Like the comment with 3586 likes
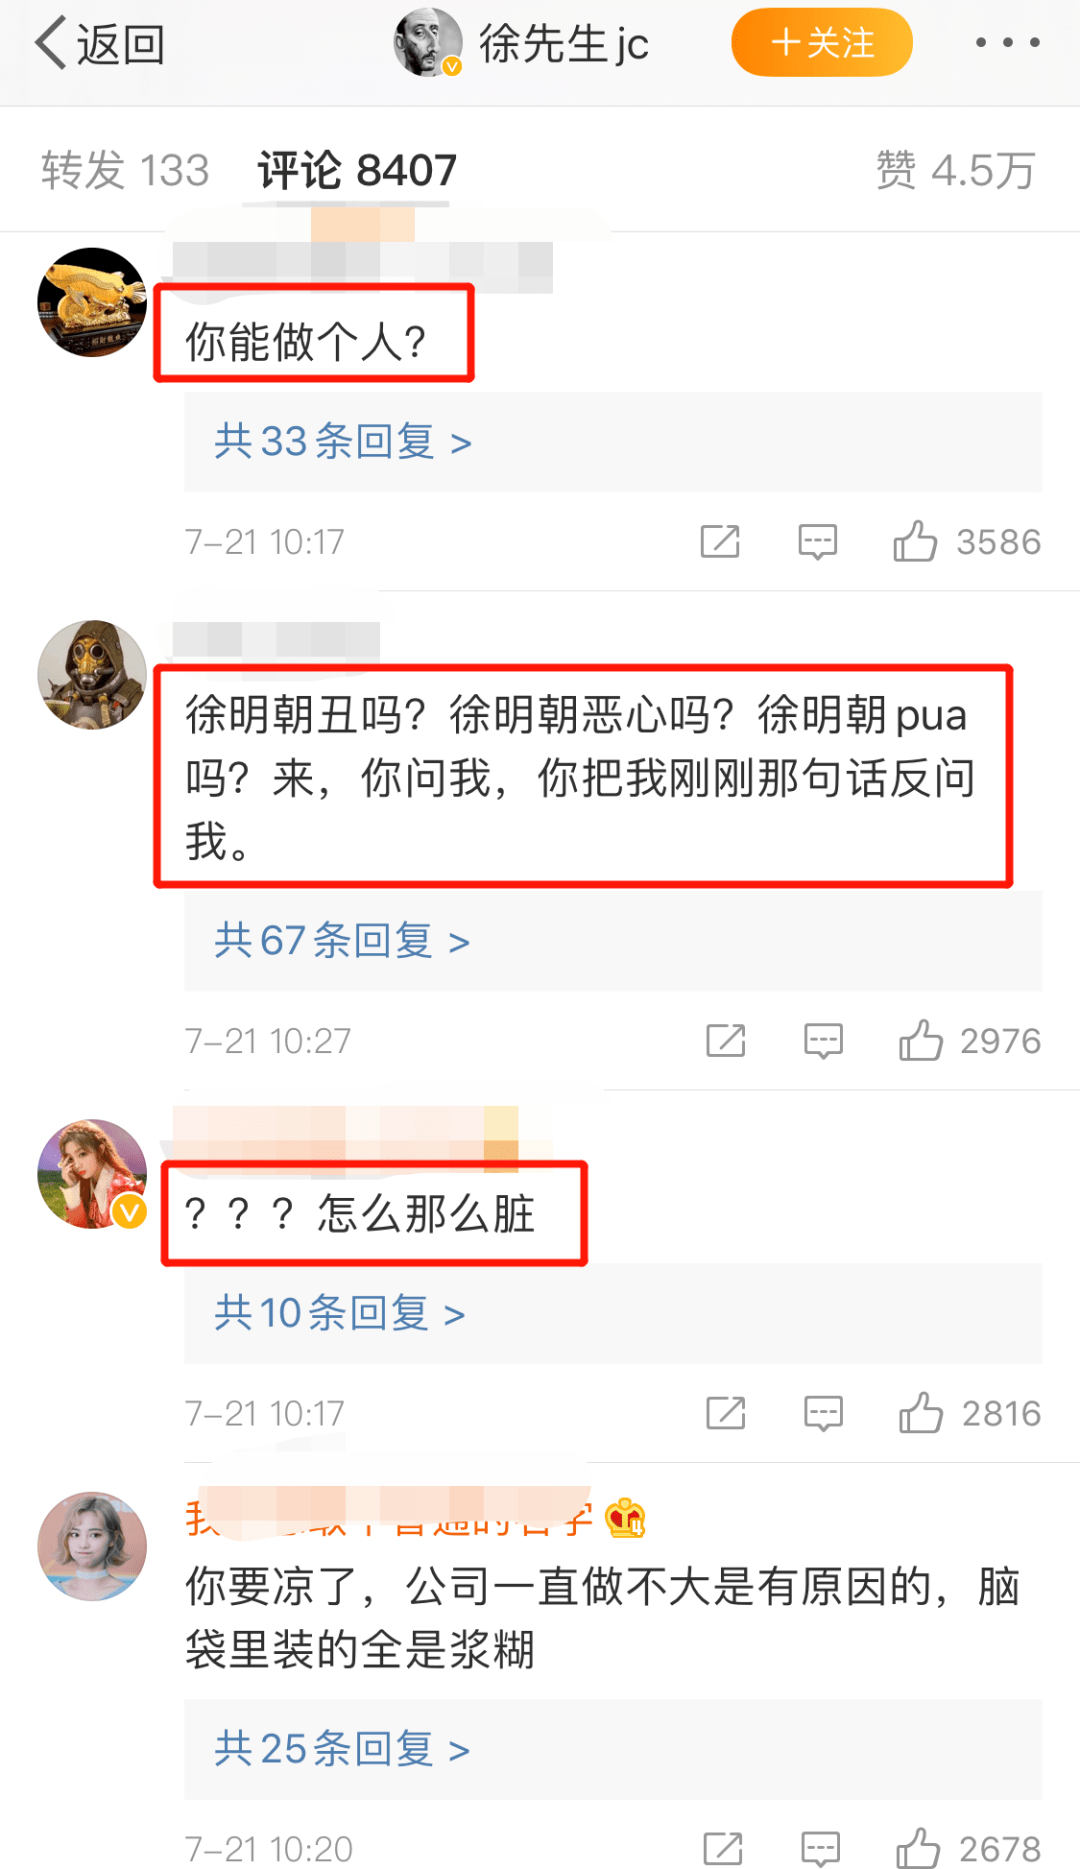The width and height of the screenshot is (1080, 1869). (x=915, y=541)
